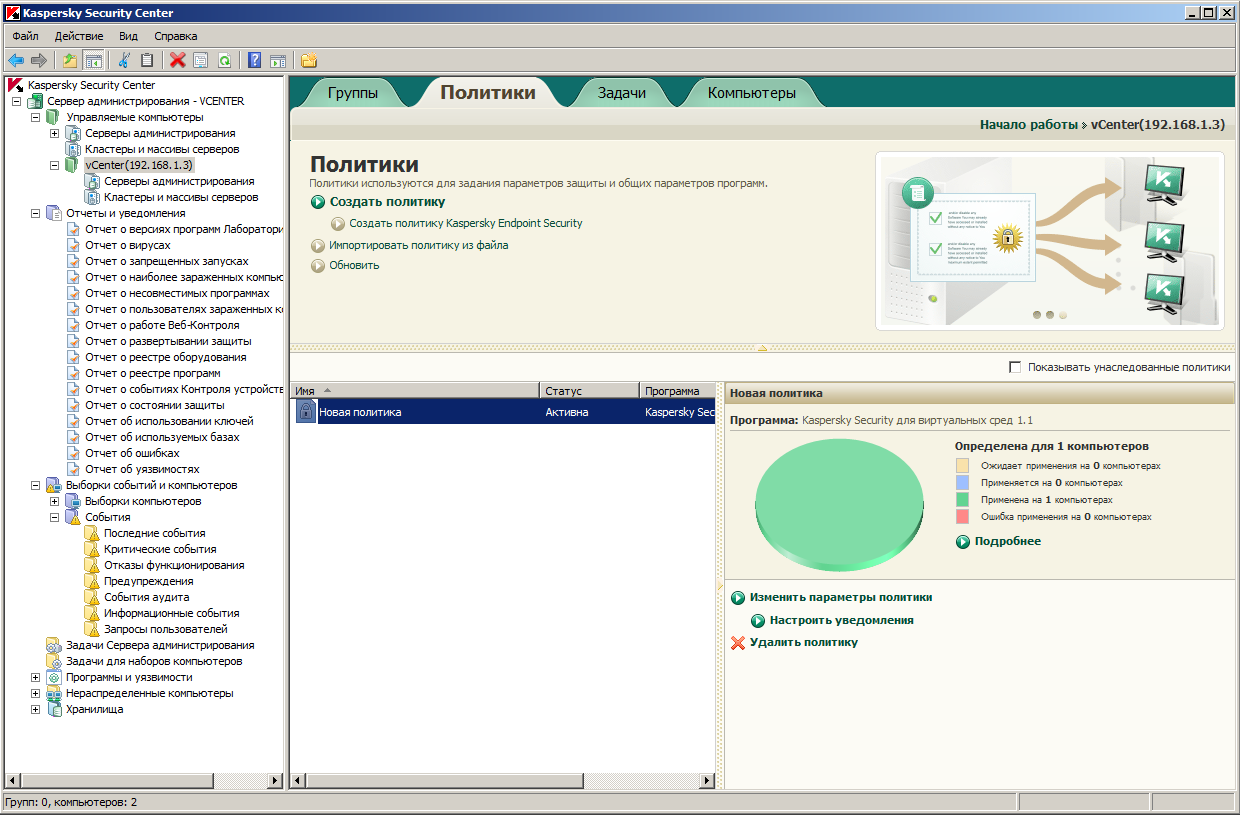Click the gray Forward arrow in toolbar
Image resolution: width=1240 pixels, height=815 pixels.
coord(39,60)
